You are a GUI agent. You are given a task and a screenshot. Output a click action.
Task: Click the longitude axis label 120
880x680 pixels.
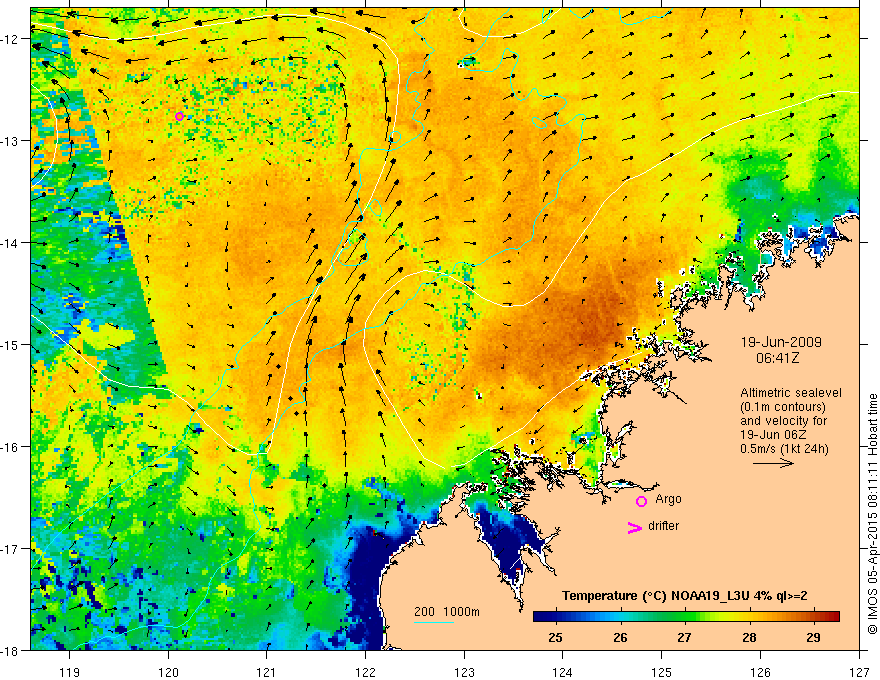(x=168, y=672)
